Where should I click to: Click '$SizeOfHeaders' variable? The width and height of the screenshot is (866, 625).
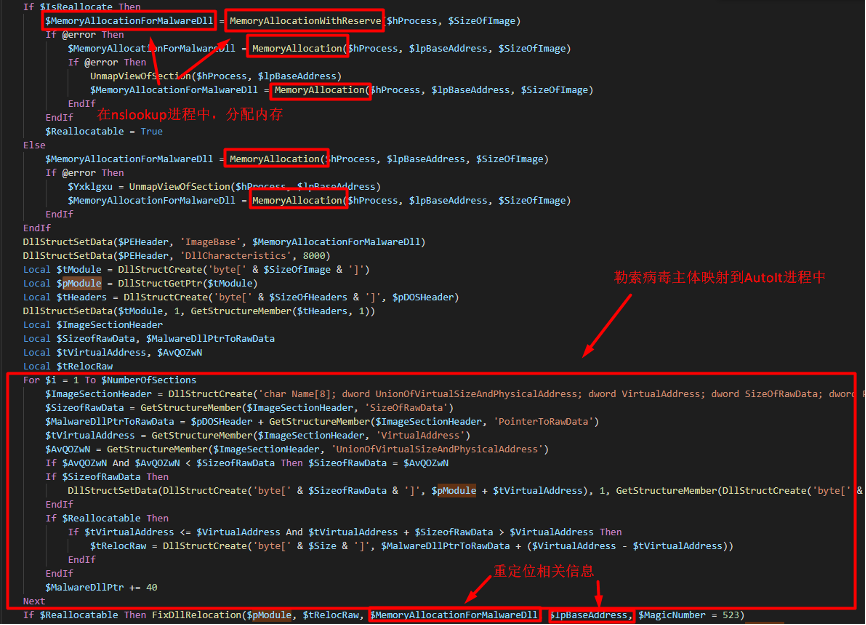[x=308, y=297]
